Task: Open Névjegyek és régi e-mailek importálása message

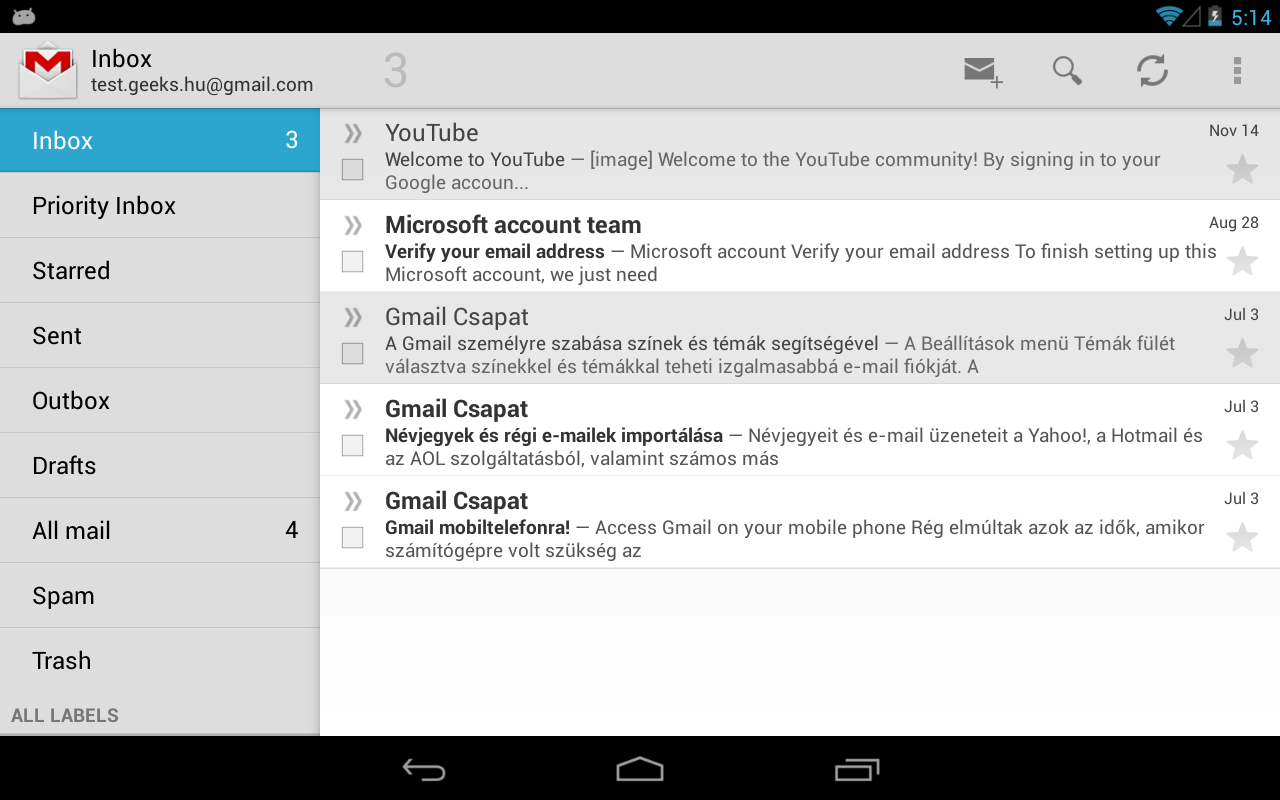Action: (800, 430)
